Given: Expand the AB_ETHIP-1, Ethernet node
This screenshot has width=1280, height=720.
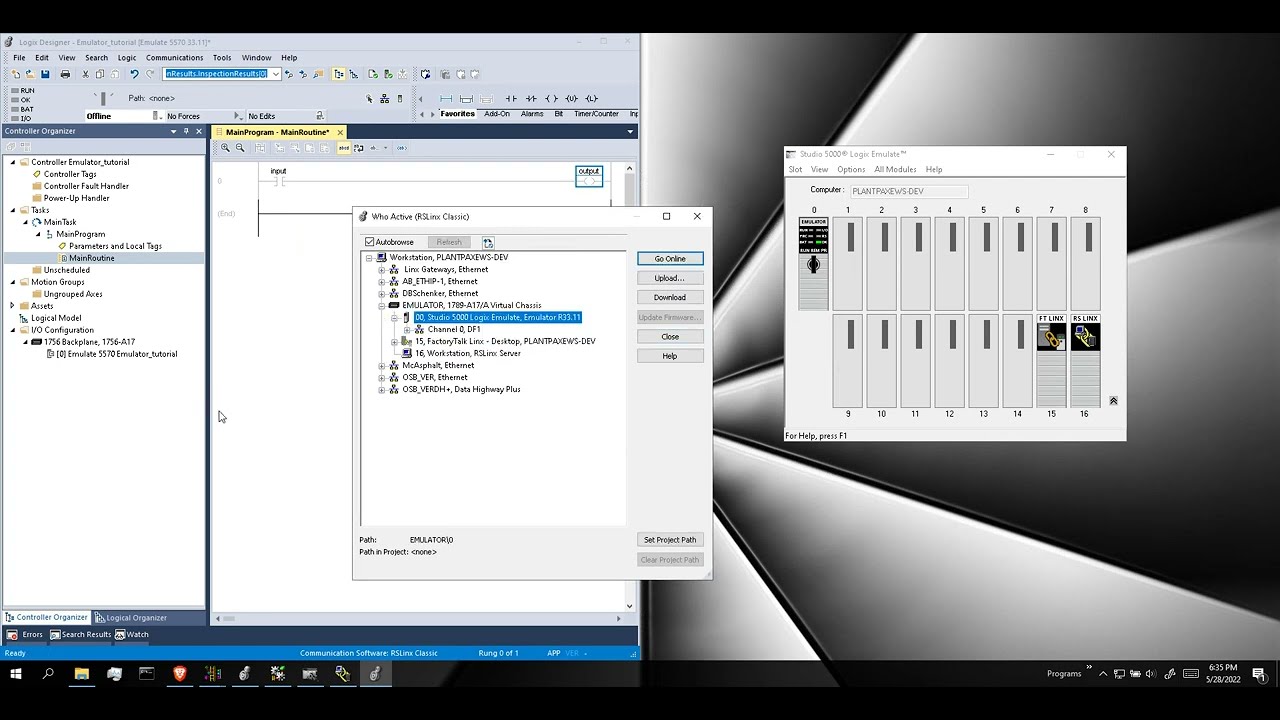Looking at the screenshot, I should coord(381,281).
